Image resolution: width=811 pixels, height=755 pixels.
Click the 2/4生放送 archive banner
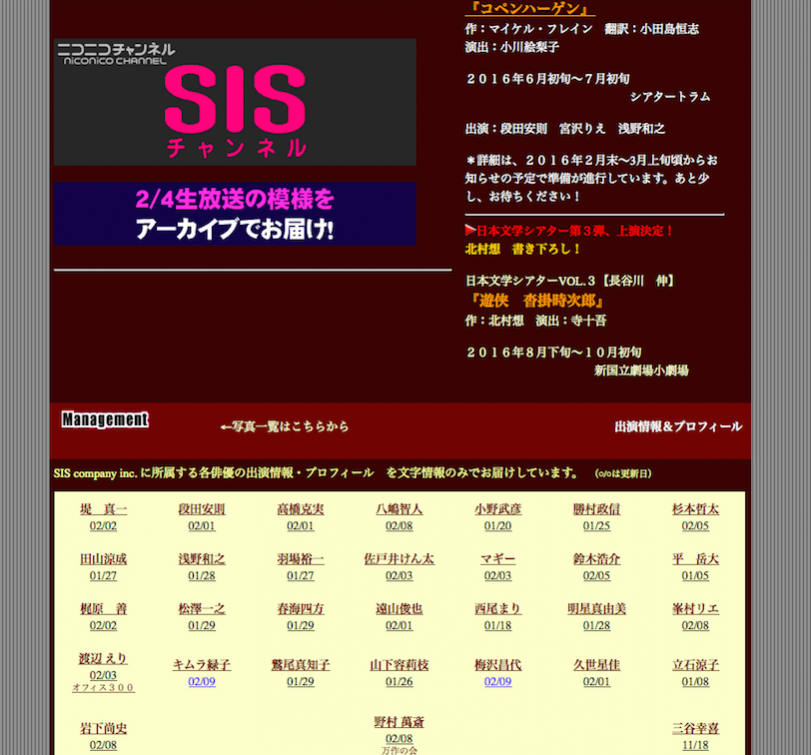(235, 213)
